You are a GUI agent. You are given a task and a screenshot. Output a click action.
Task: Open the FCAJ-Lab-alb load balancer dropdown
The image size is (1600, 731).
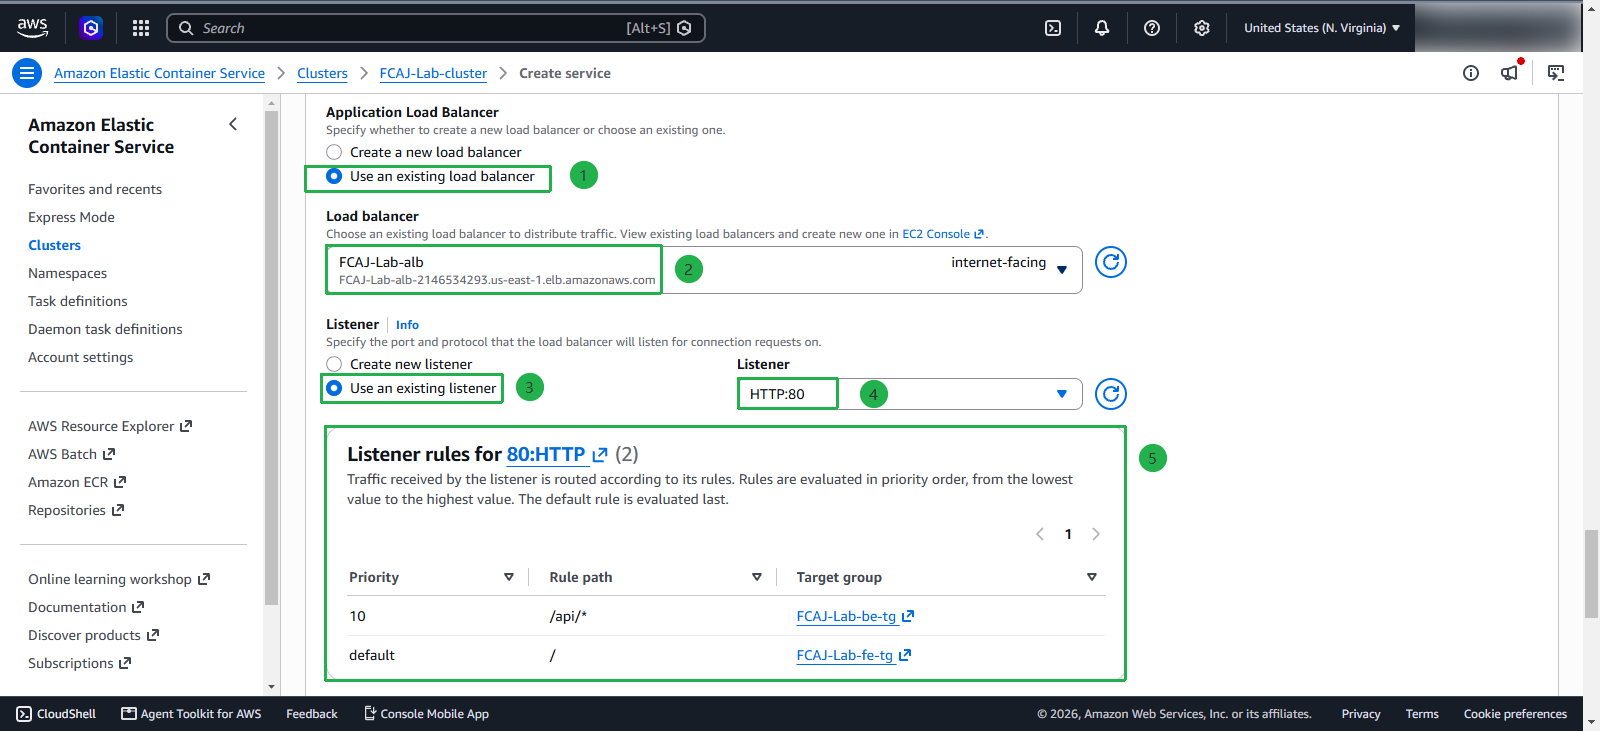(704, 270)
